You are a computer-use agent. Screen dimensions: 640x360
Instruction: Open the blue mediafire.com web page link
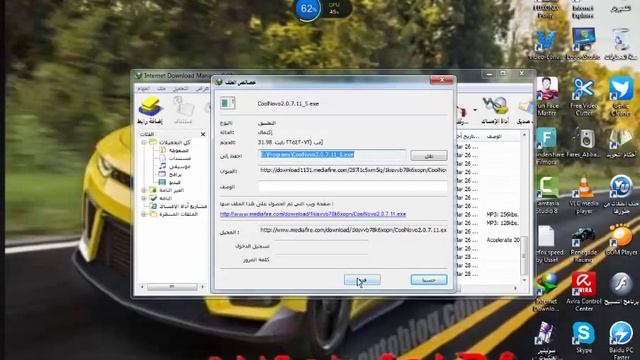313,214
